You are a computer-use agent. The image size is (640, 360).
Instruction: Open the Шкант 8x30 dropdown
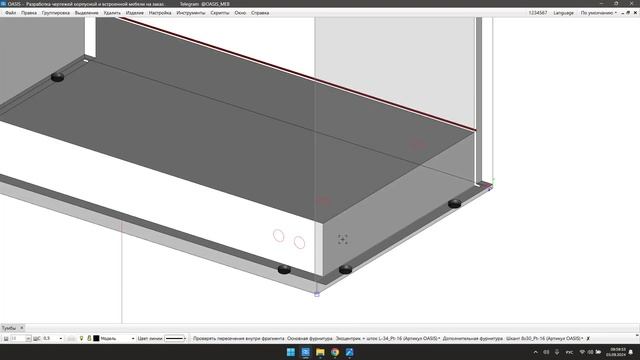coord(544,338)
